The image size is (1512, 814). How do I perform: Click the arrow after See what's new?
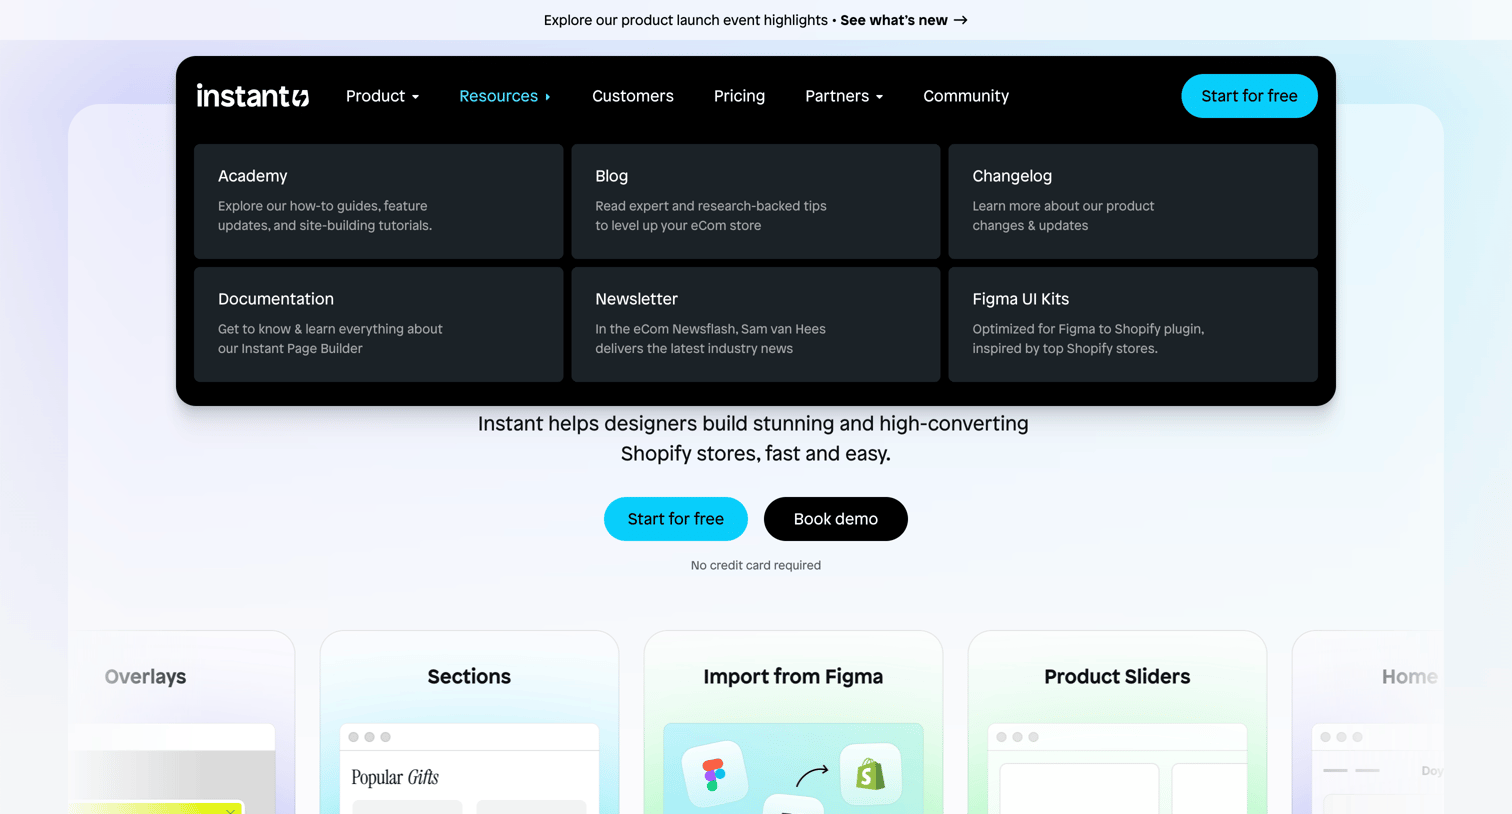(x=960, y=20)
